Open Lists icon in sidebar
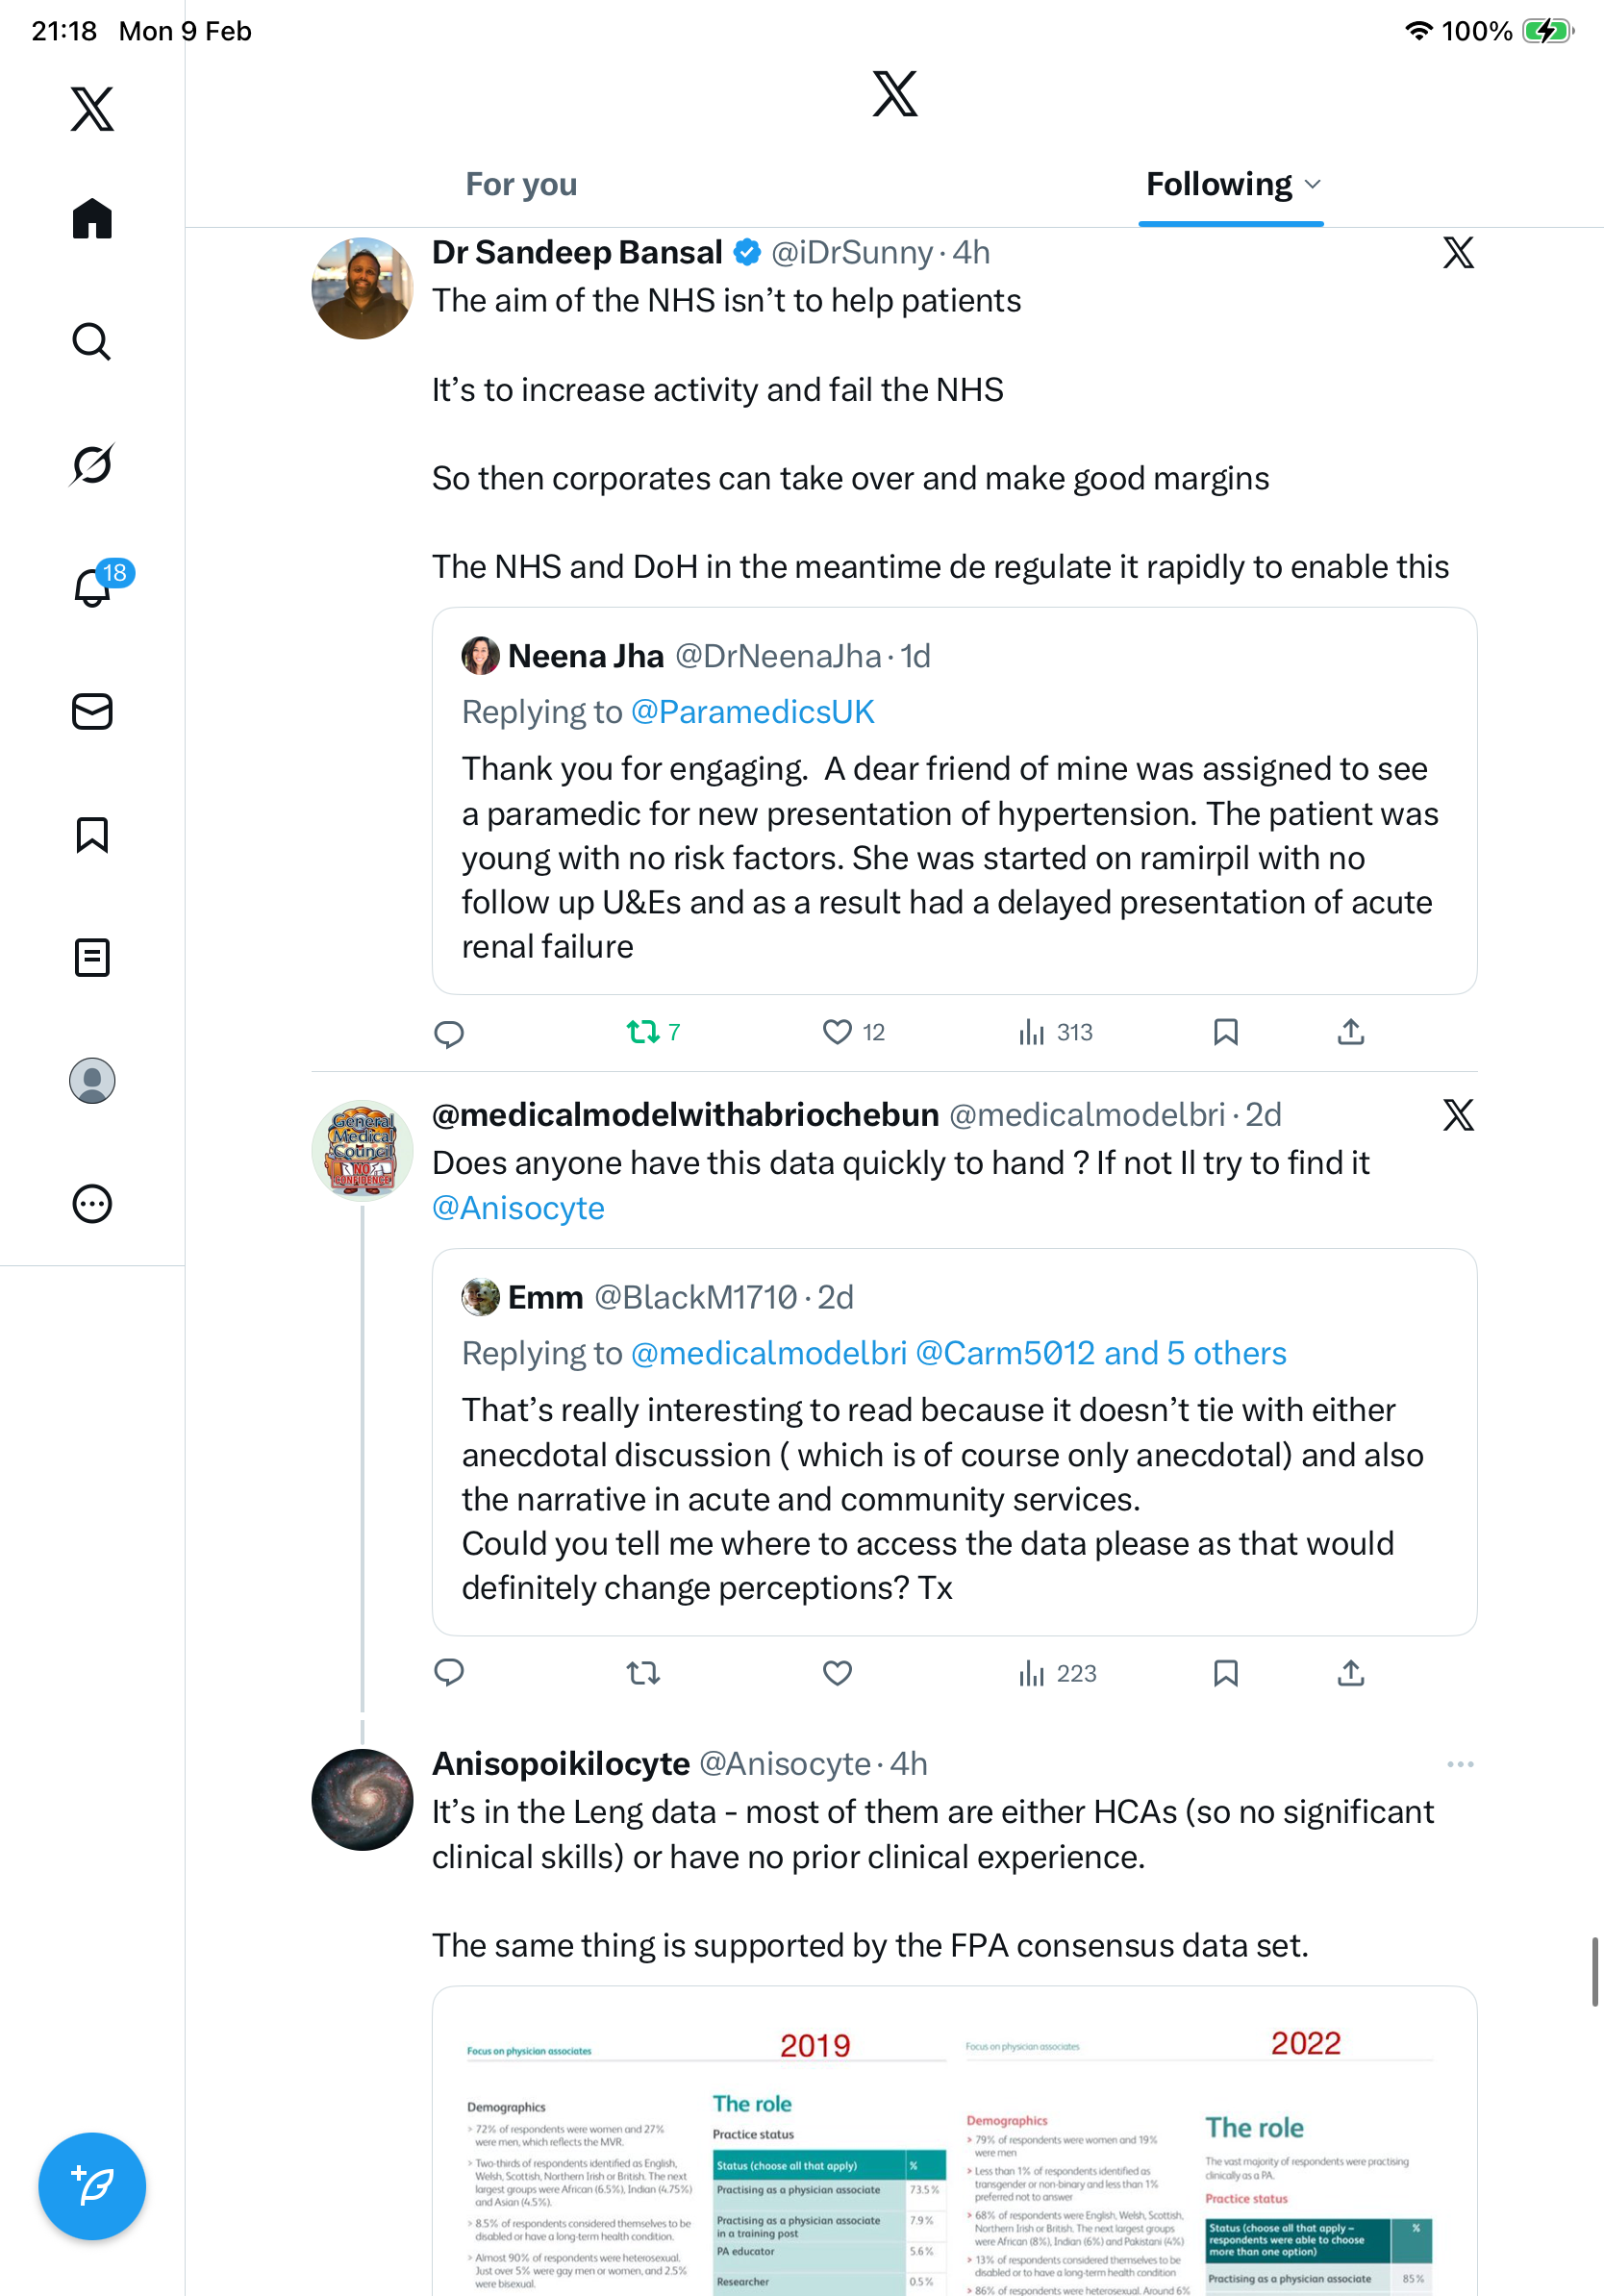Image resolution: width=1604 pixels, height=2296 pixels. (x=91, y=957)
